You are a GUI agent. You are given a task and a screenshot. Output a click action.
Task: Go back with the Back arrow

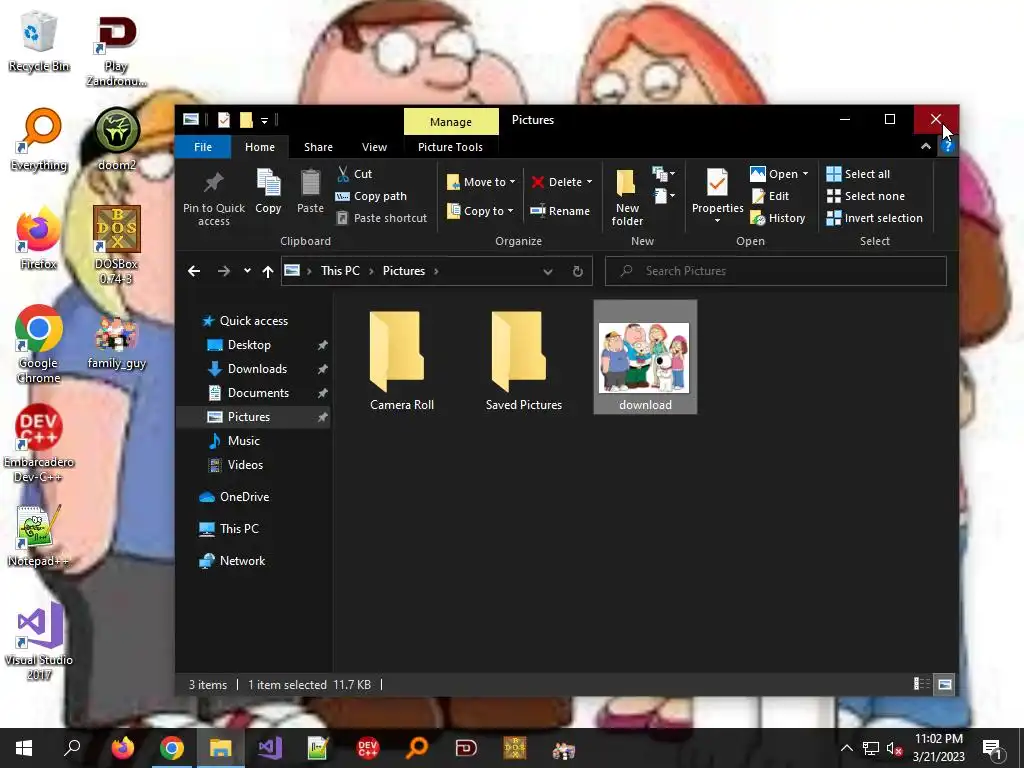194,271
